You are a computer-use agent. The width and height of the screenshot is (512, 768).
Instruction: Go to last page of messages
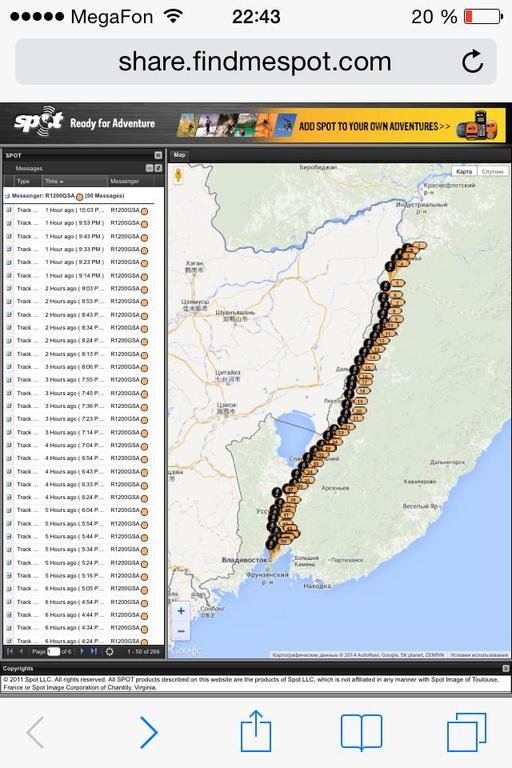click(x=94, y=651)
